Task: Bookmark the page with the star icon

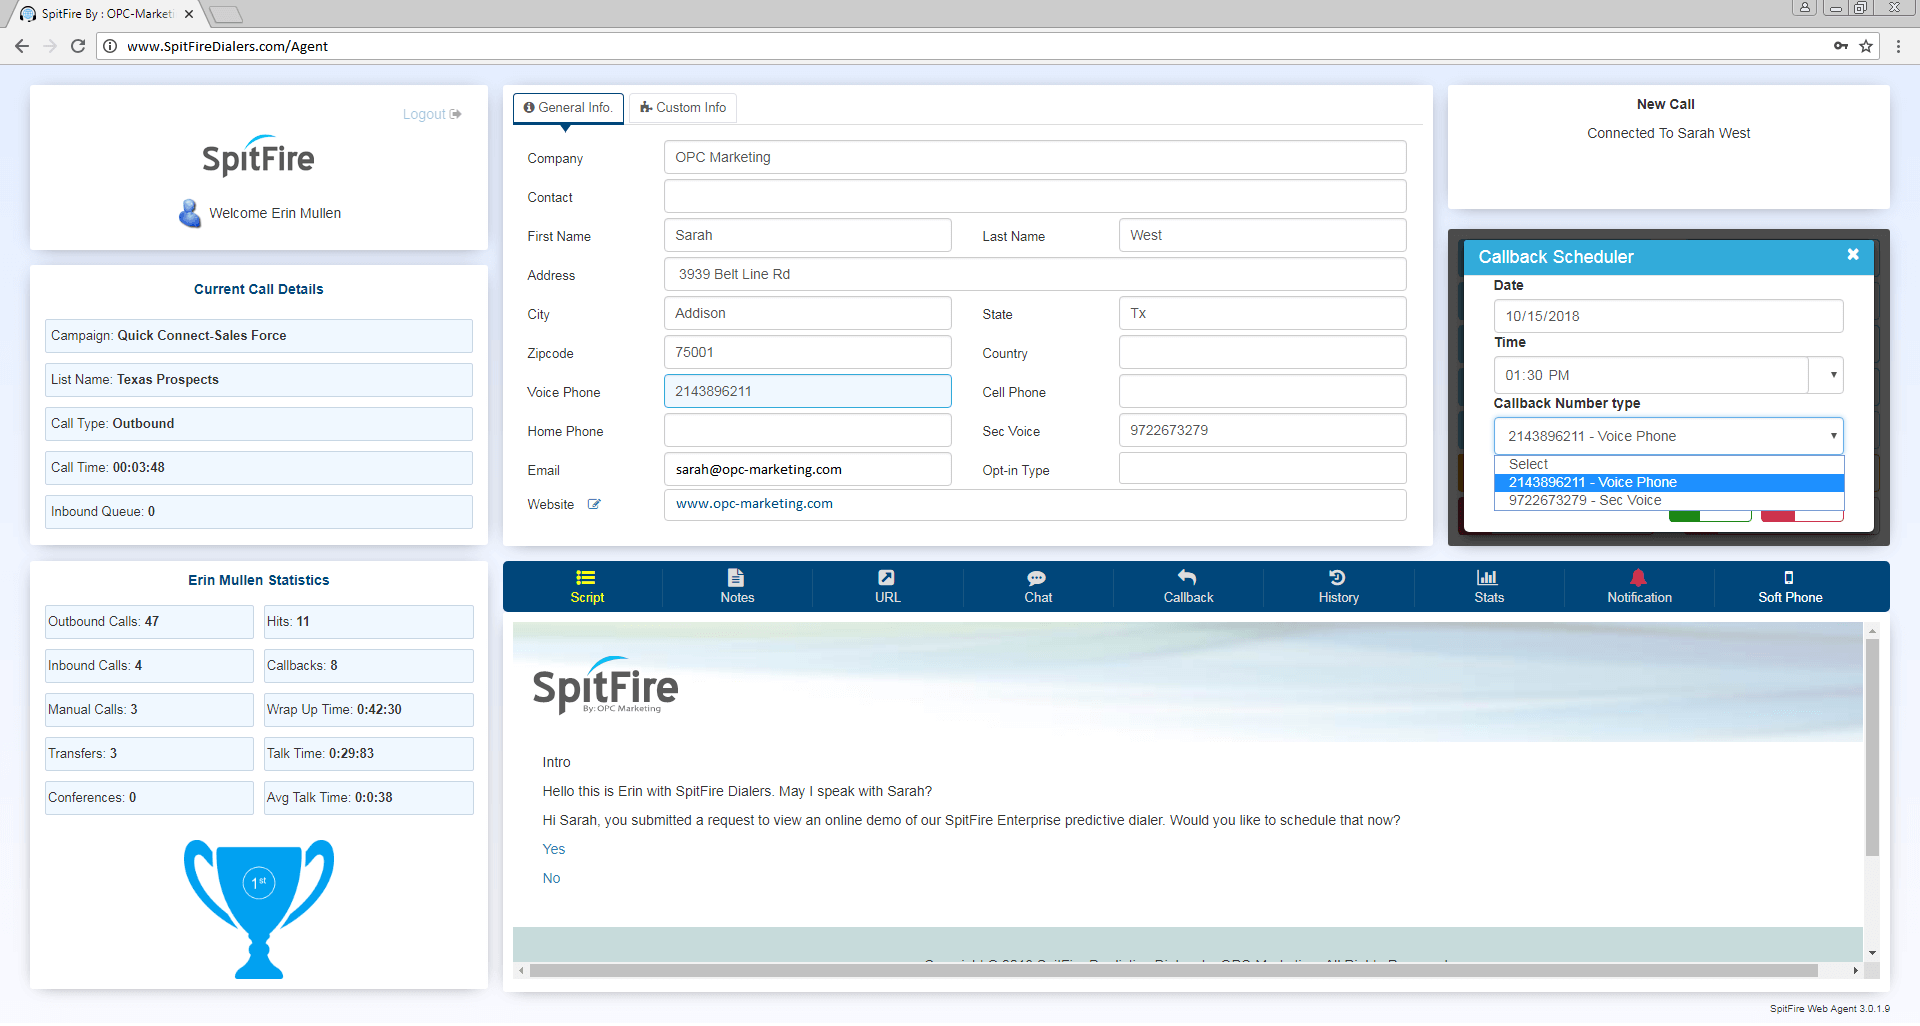Action: point(1866,46)
